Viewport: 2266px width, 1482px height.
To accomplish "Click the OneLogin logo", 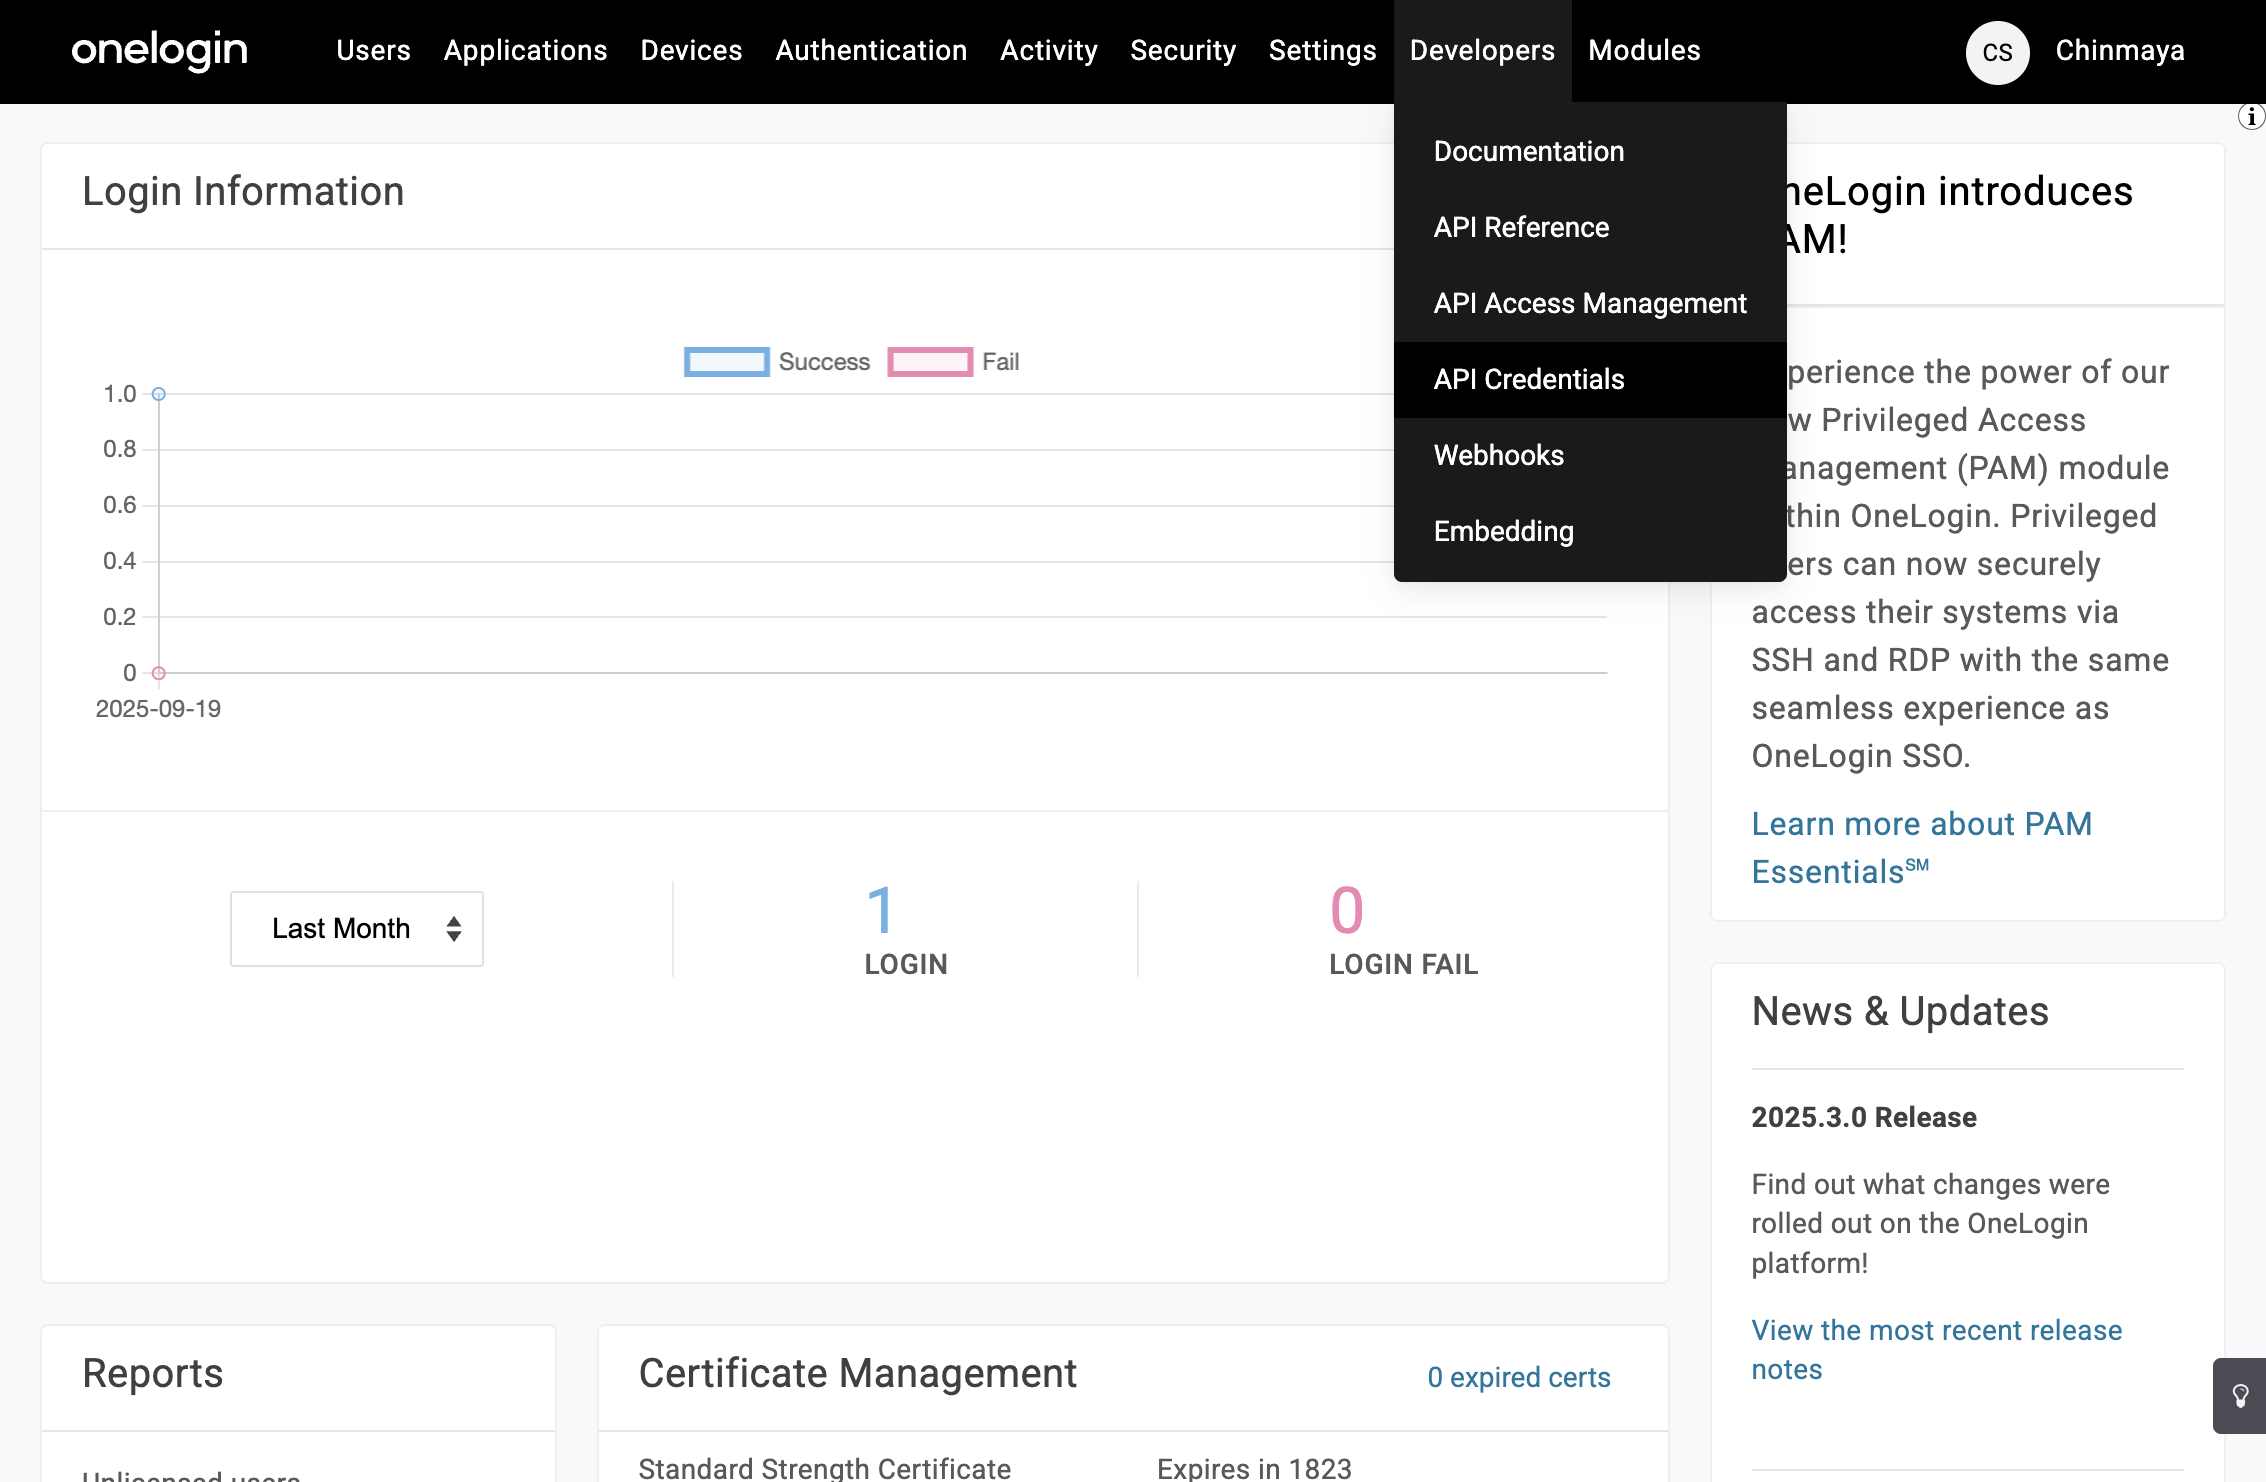I will [159, 50].
